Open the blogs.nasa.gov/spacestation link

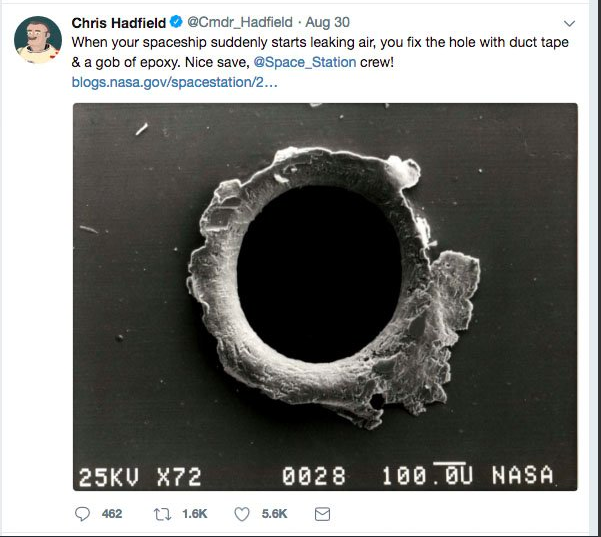pyautogui.click(x=174, y=82)
